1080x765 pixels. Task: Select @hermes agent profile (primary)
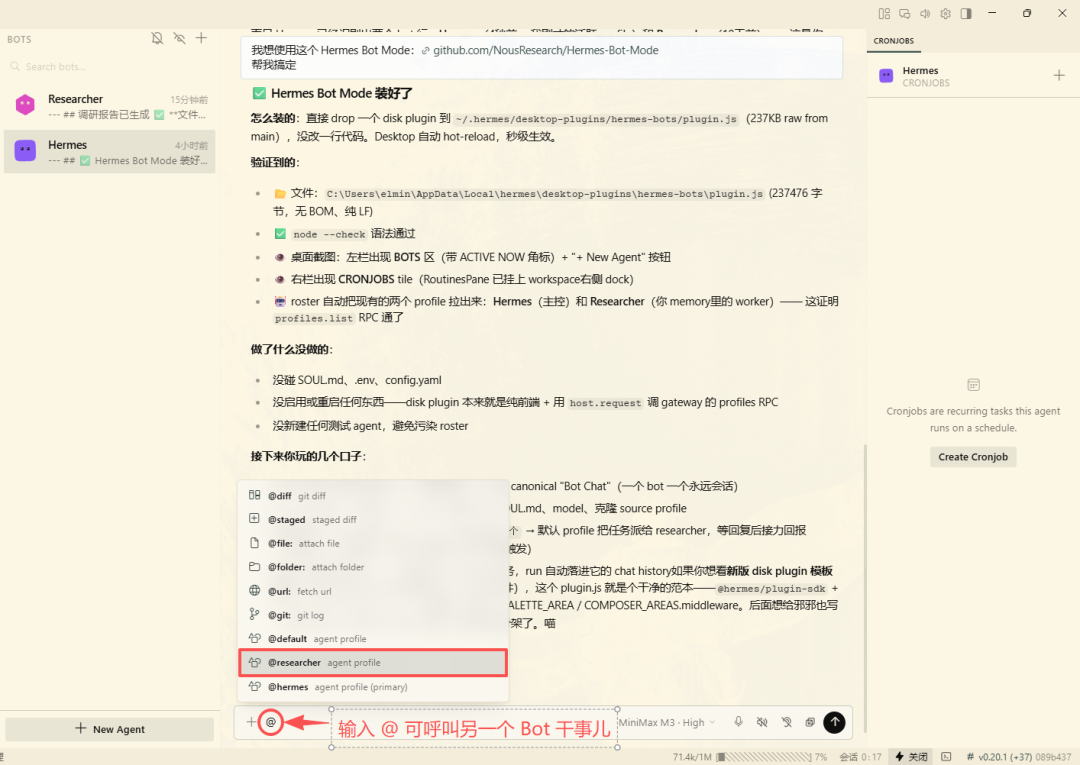[x=373, y=687]
